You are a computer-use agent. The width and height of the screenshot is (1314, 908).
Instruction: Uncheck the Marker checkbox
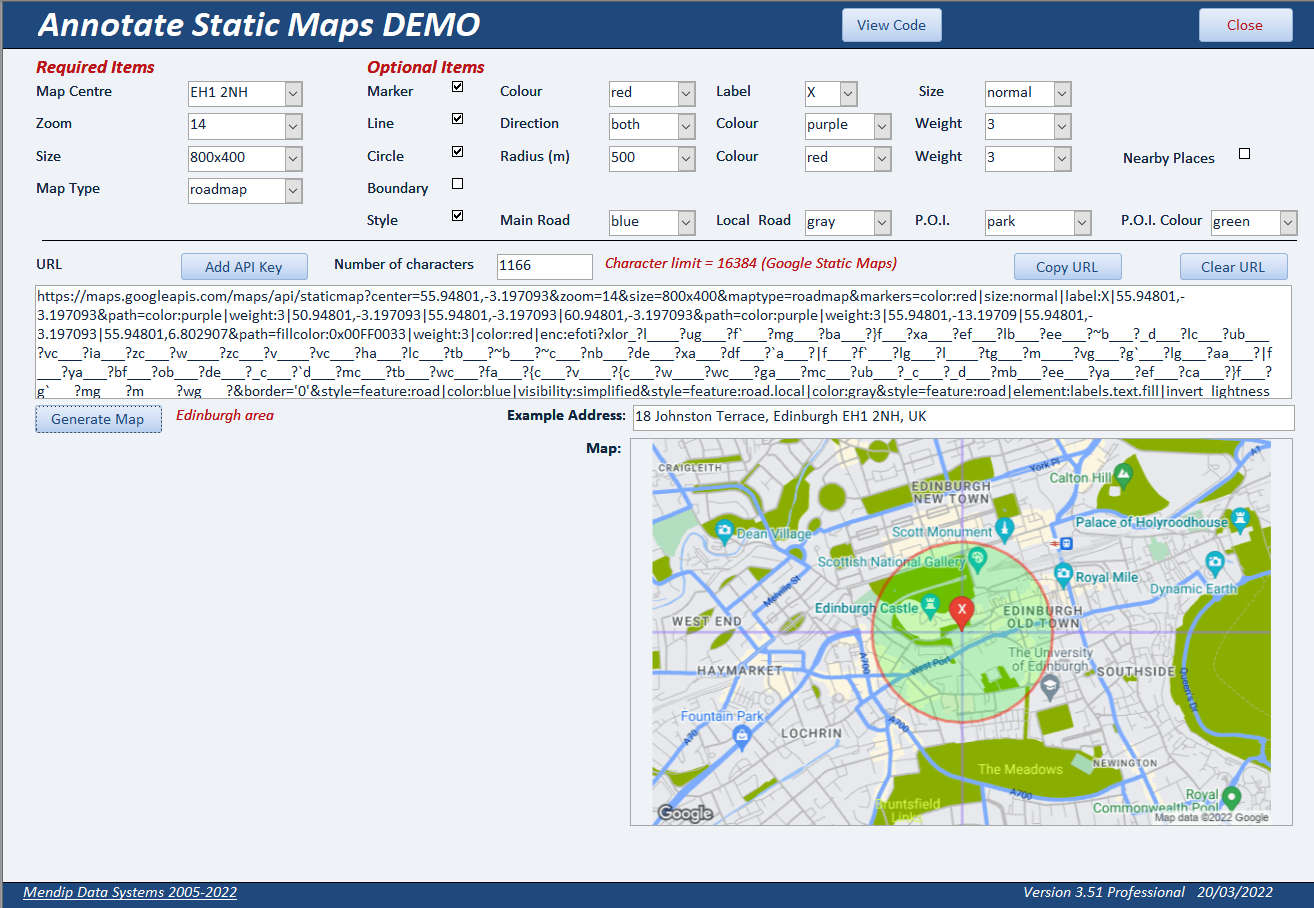458,87
